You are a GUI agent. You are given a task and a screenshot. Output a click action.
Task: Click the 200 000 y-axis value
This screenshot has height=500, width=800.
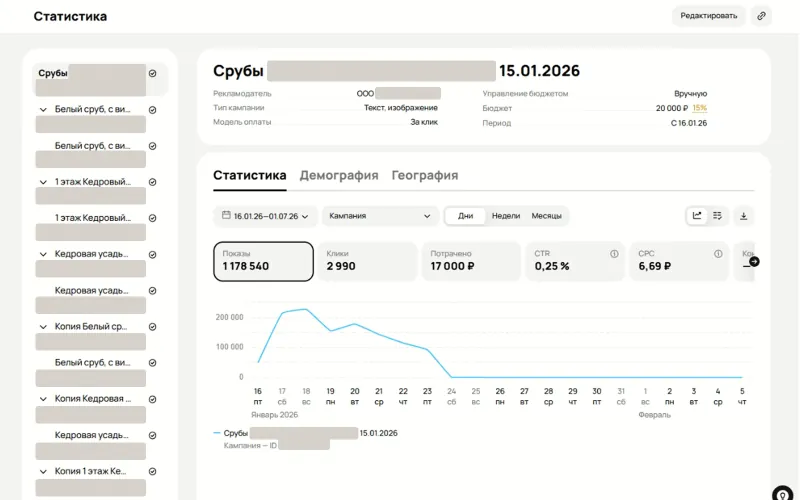tap(230, 317)
